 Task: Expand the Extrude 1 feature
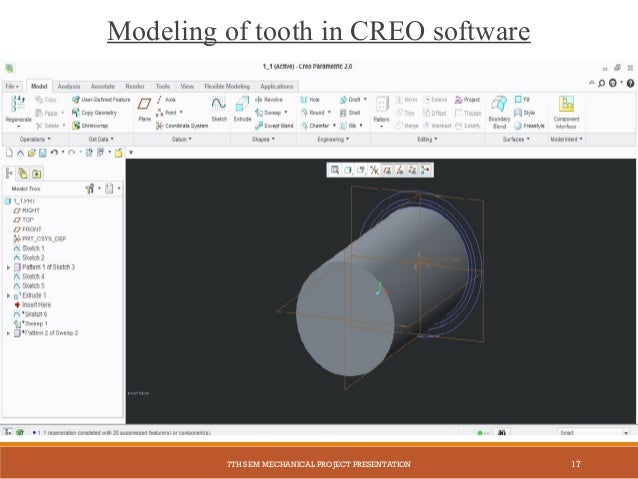tap(8, 295)
